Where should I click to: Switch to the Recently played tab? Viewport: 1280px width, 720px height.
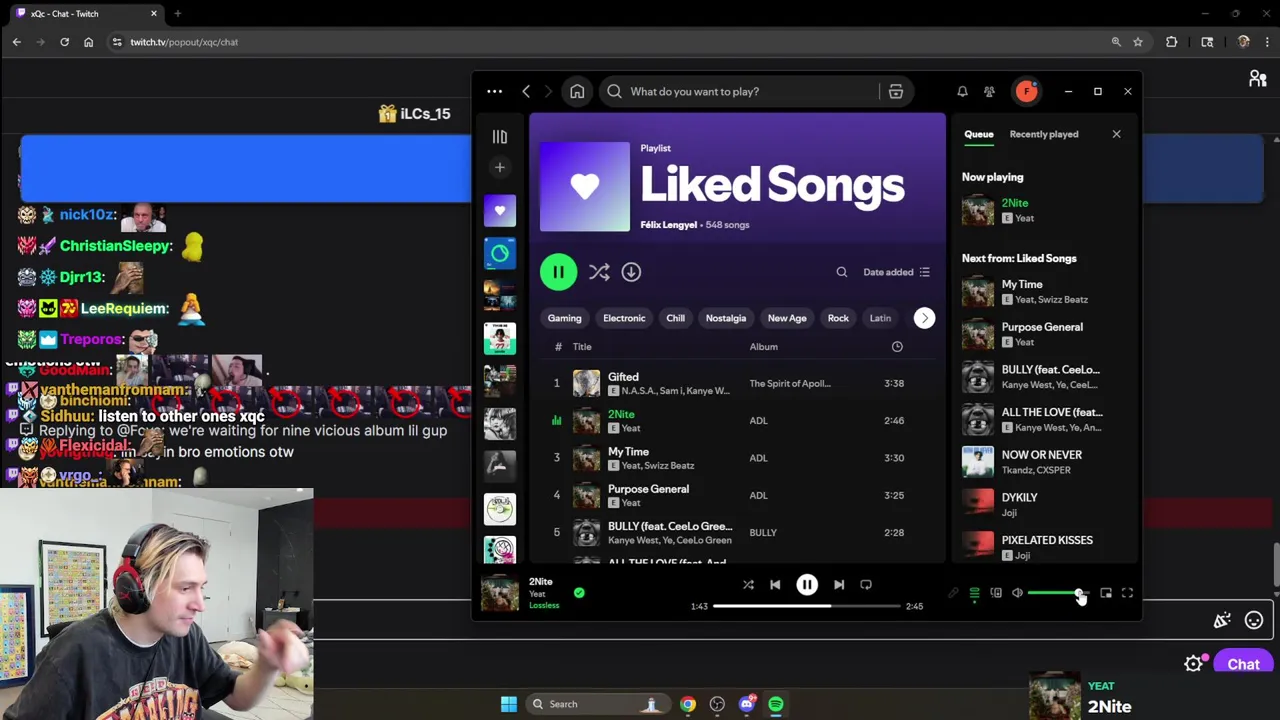[1044, 134]
